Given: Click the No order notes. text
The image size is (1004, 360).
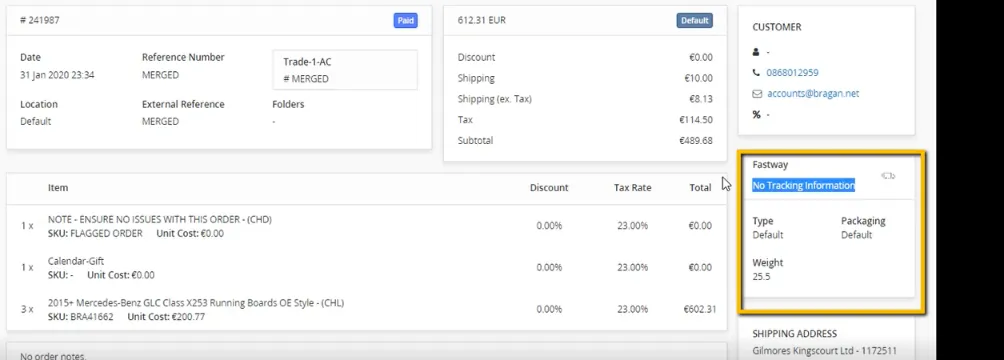Looking at the screenshot, I should point(53,356).
